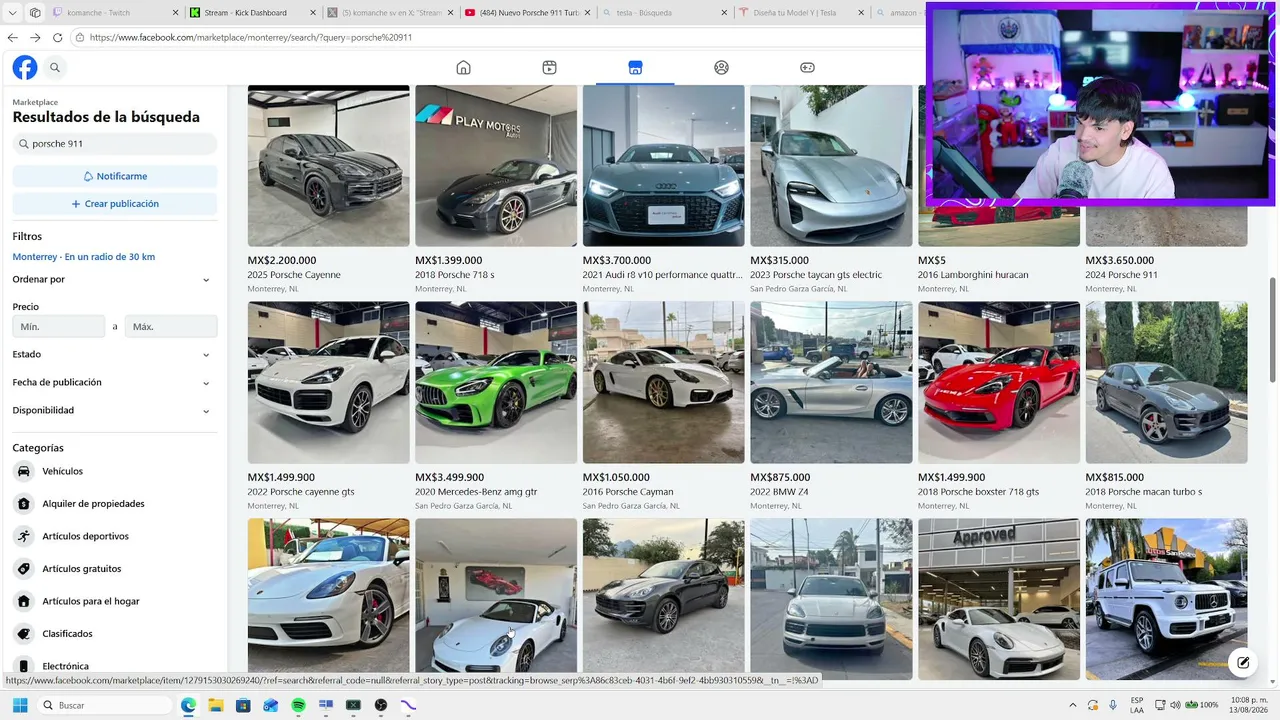Click the Artículos para el hogar icon
Screen dimensions: 1280x720
pos(23,601)
